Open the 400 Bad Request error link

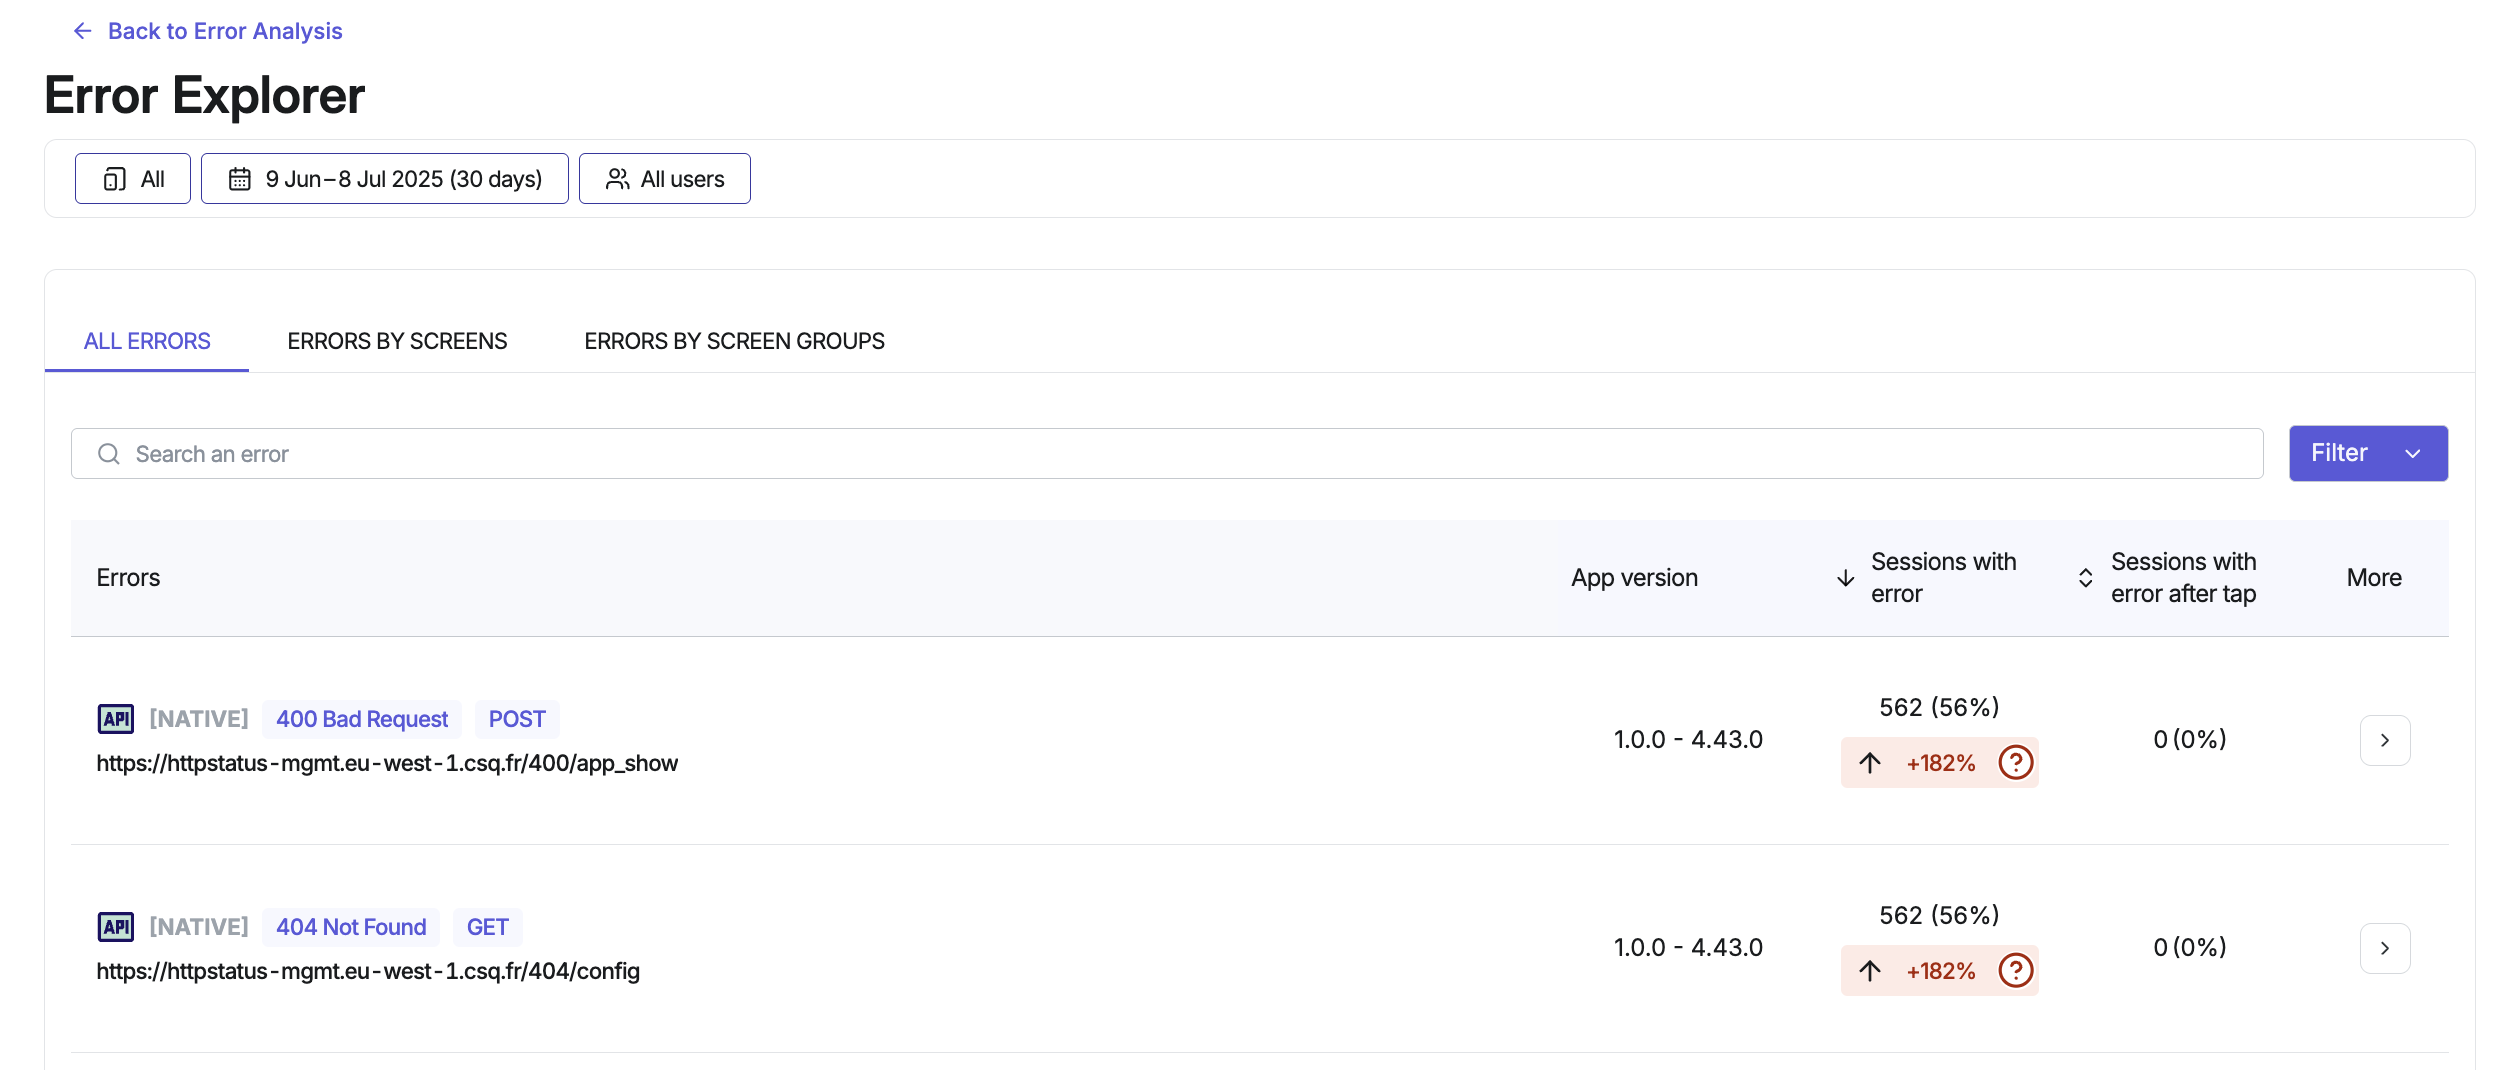pos(361,718)
